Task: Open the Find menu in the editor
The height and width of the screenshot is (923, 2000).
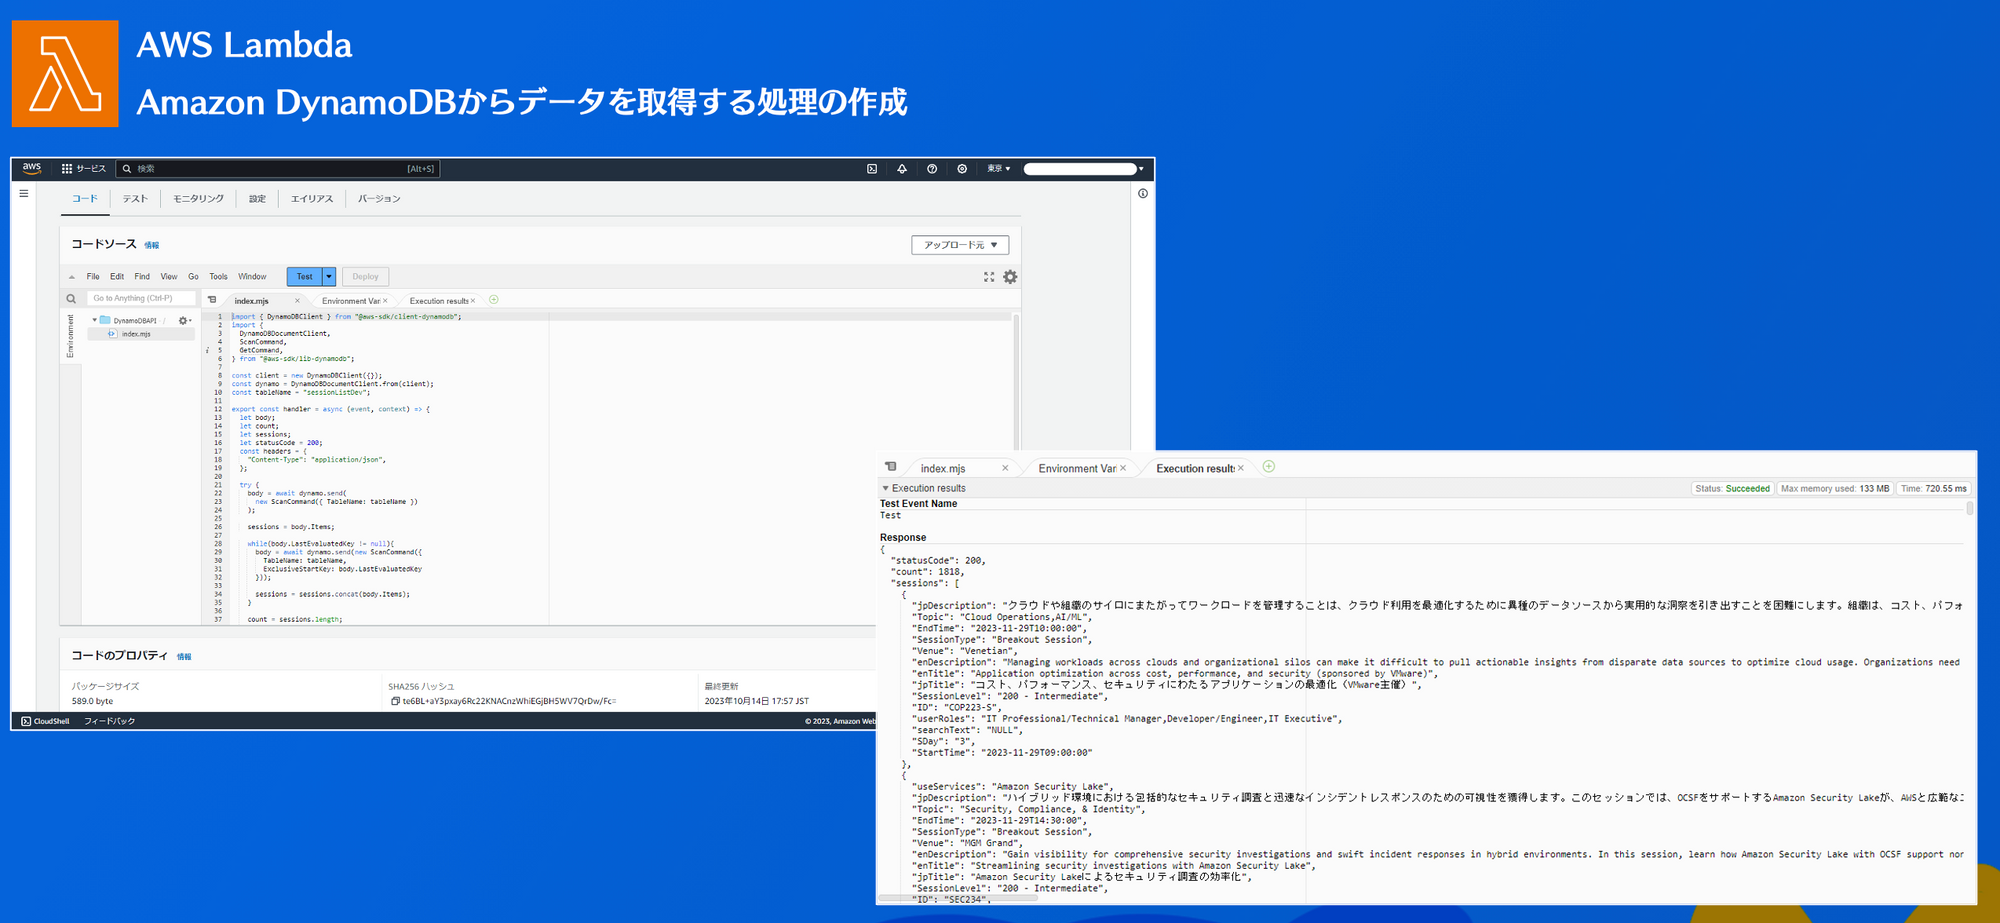Action: click(x=142, y=277)
